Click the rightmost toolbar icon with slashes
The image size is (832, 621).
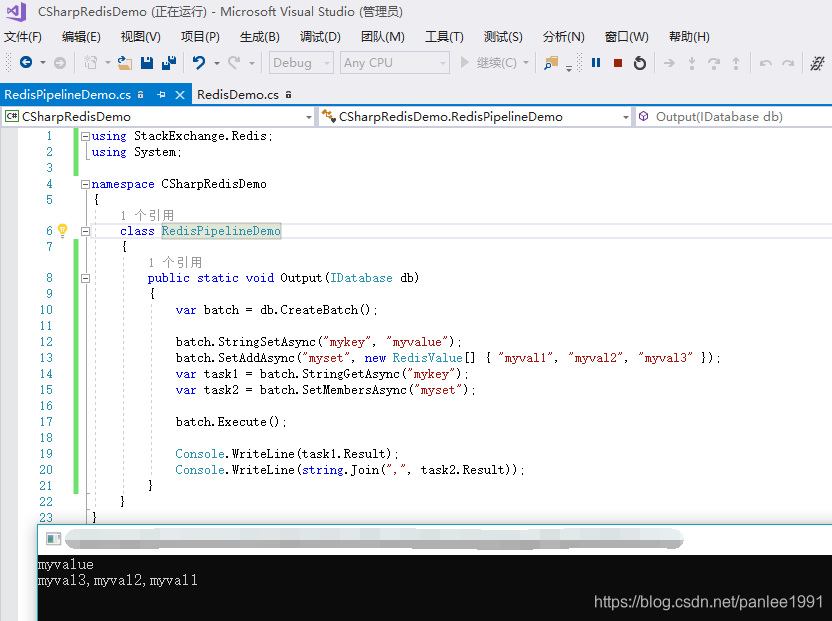(x=817, y=63)
